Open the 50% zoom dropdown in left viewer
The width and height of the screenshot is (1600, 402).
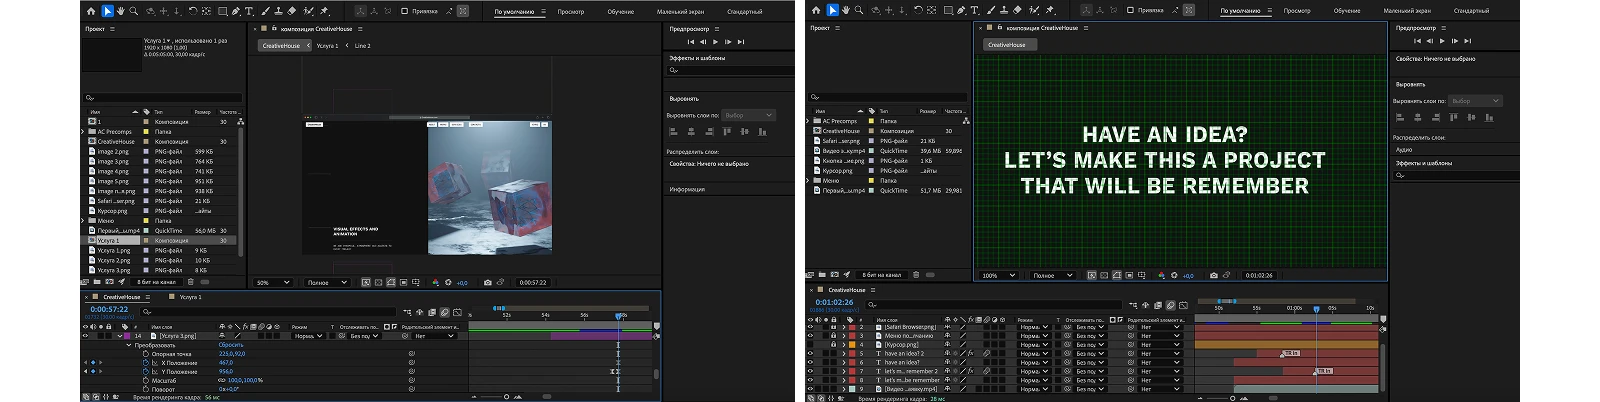[x=273, y=282]
